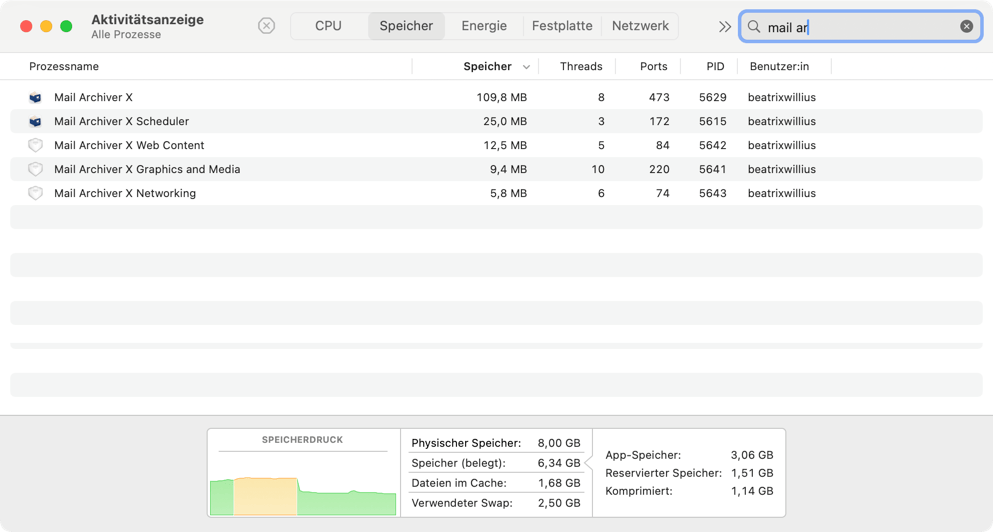Open the Netzwerk tab
993x532 pixels.
point(640,26)
